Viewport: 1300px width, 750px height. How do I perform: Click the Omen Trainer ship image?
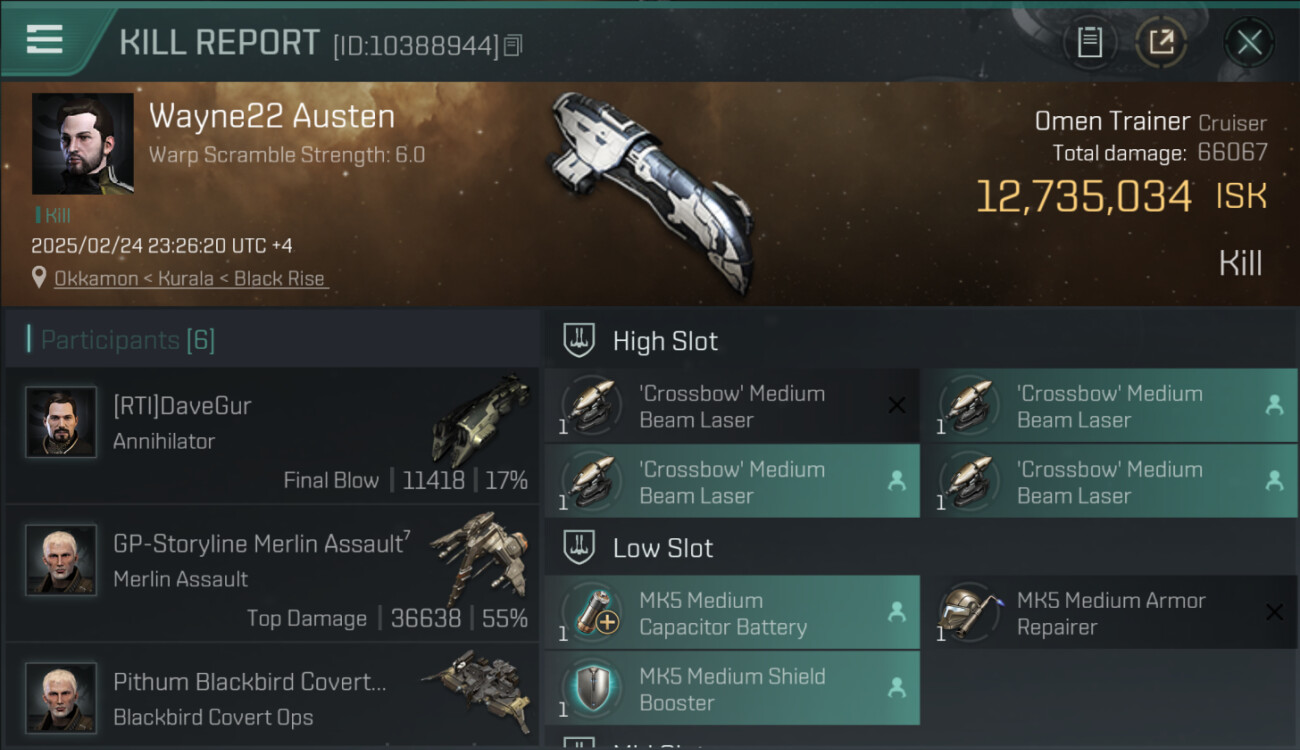pos(650,190)
